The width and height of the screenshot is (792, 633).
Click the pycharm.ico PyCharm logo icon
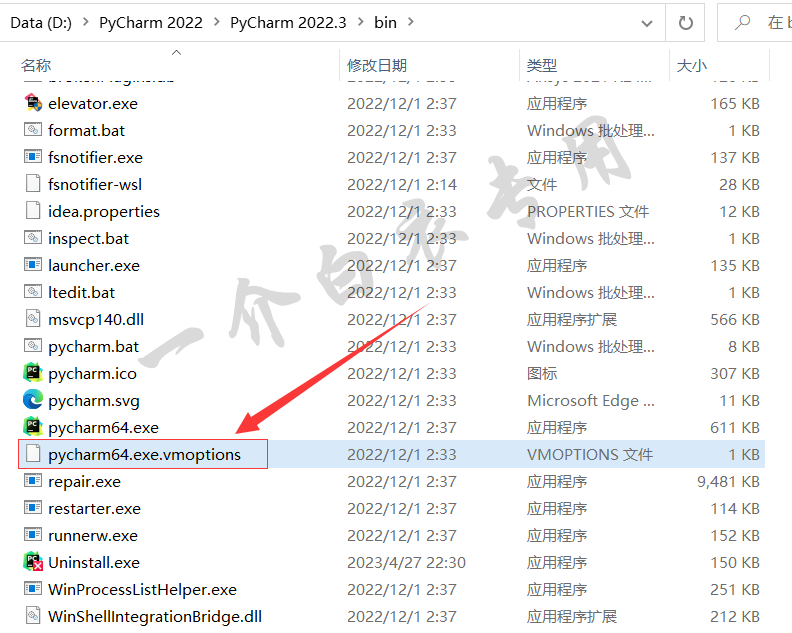pos(33,373)
